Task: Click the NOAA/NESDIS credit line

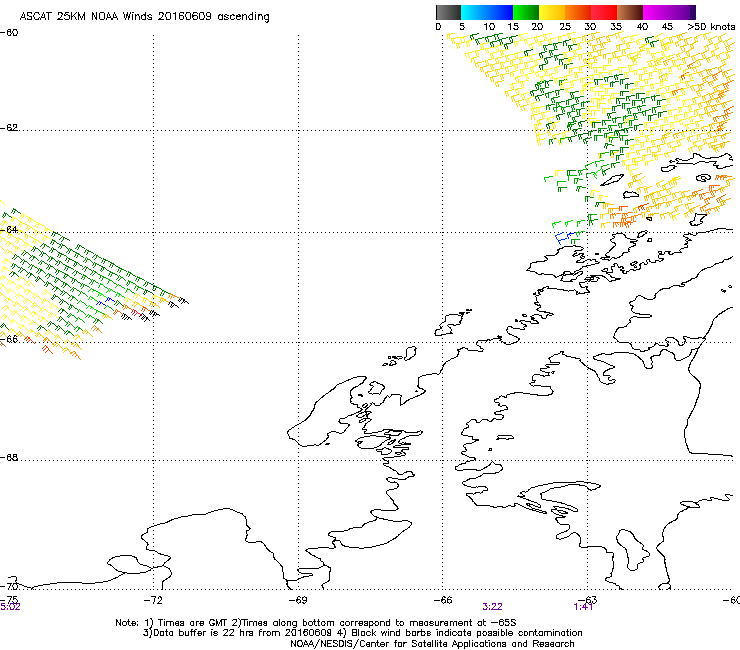Action: tap(432, 644)
